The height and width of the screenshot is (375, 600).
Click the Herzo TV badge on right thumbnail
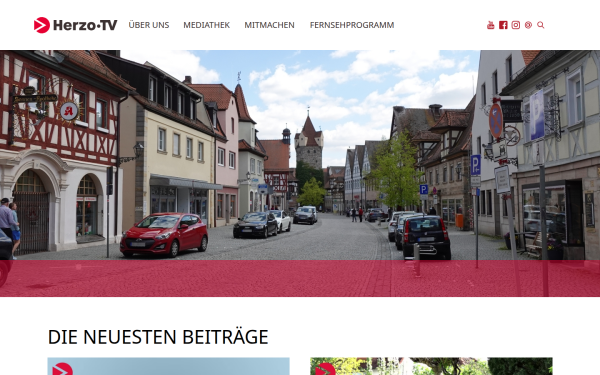click(325, 369)
